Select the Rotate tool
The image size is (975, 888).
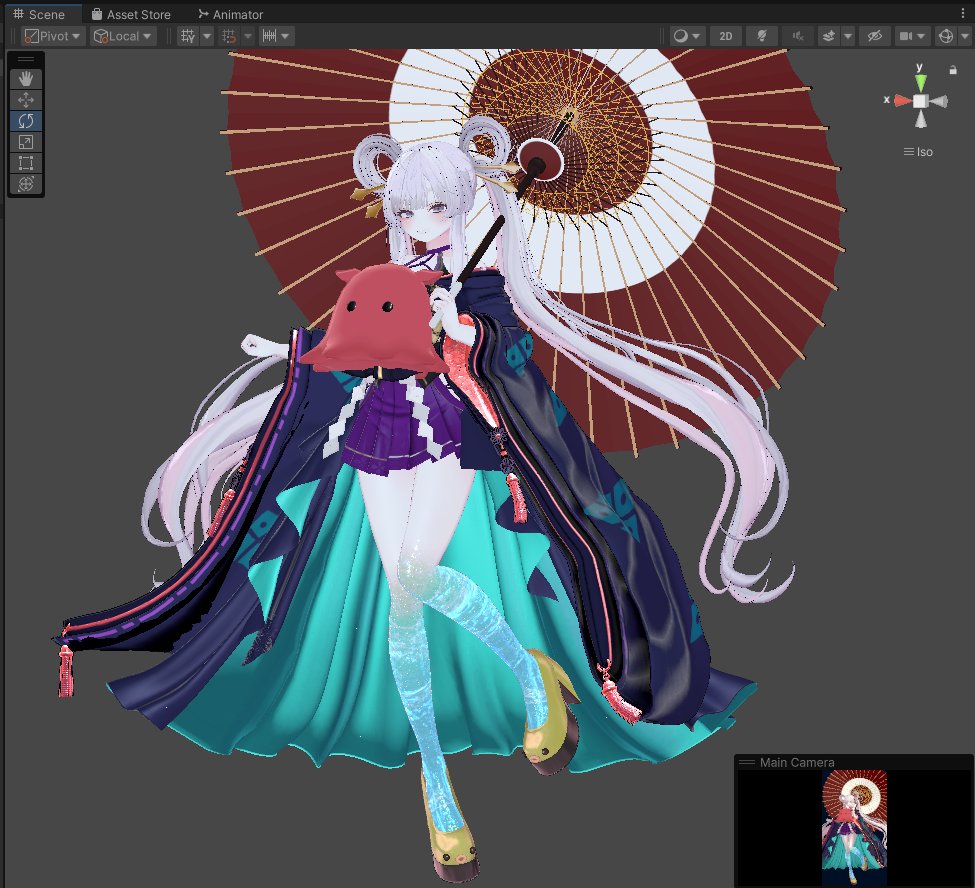[25, 121]
